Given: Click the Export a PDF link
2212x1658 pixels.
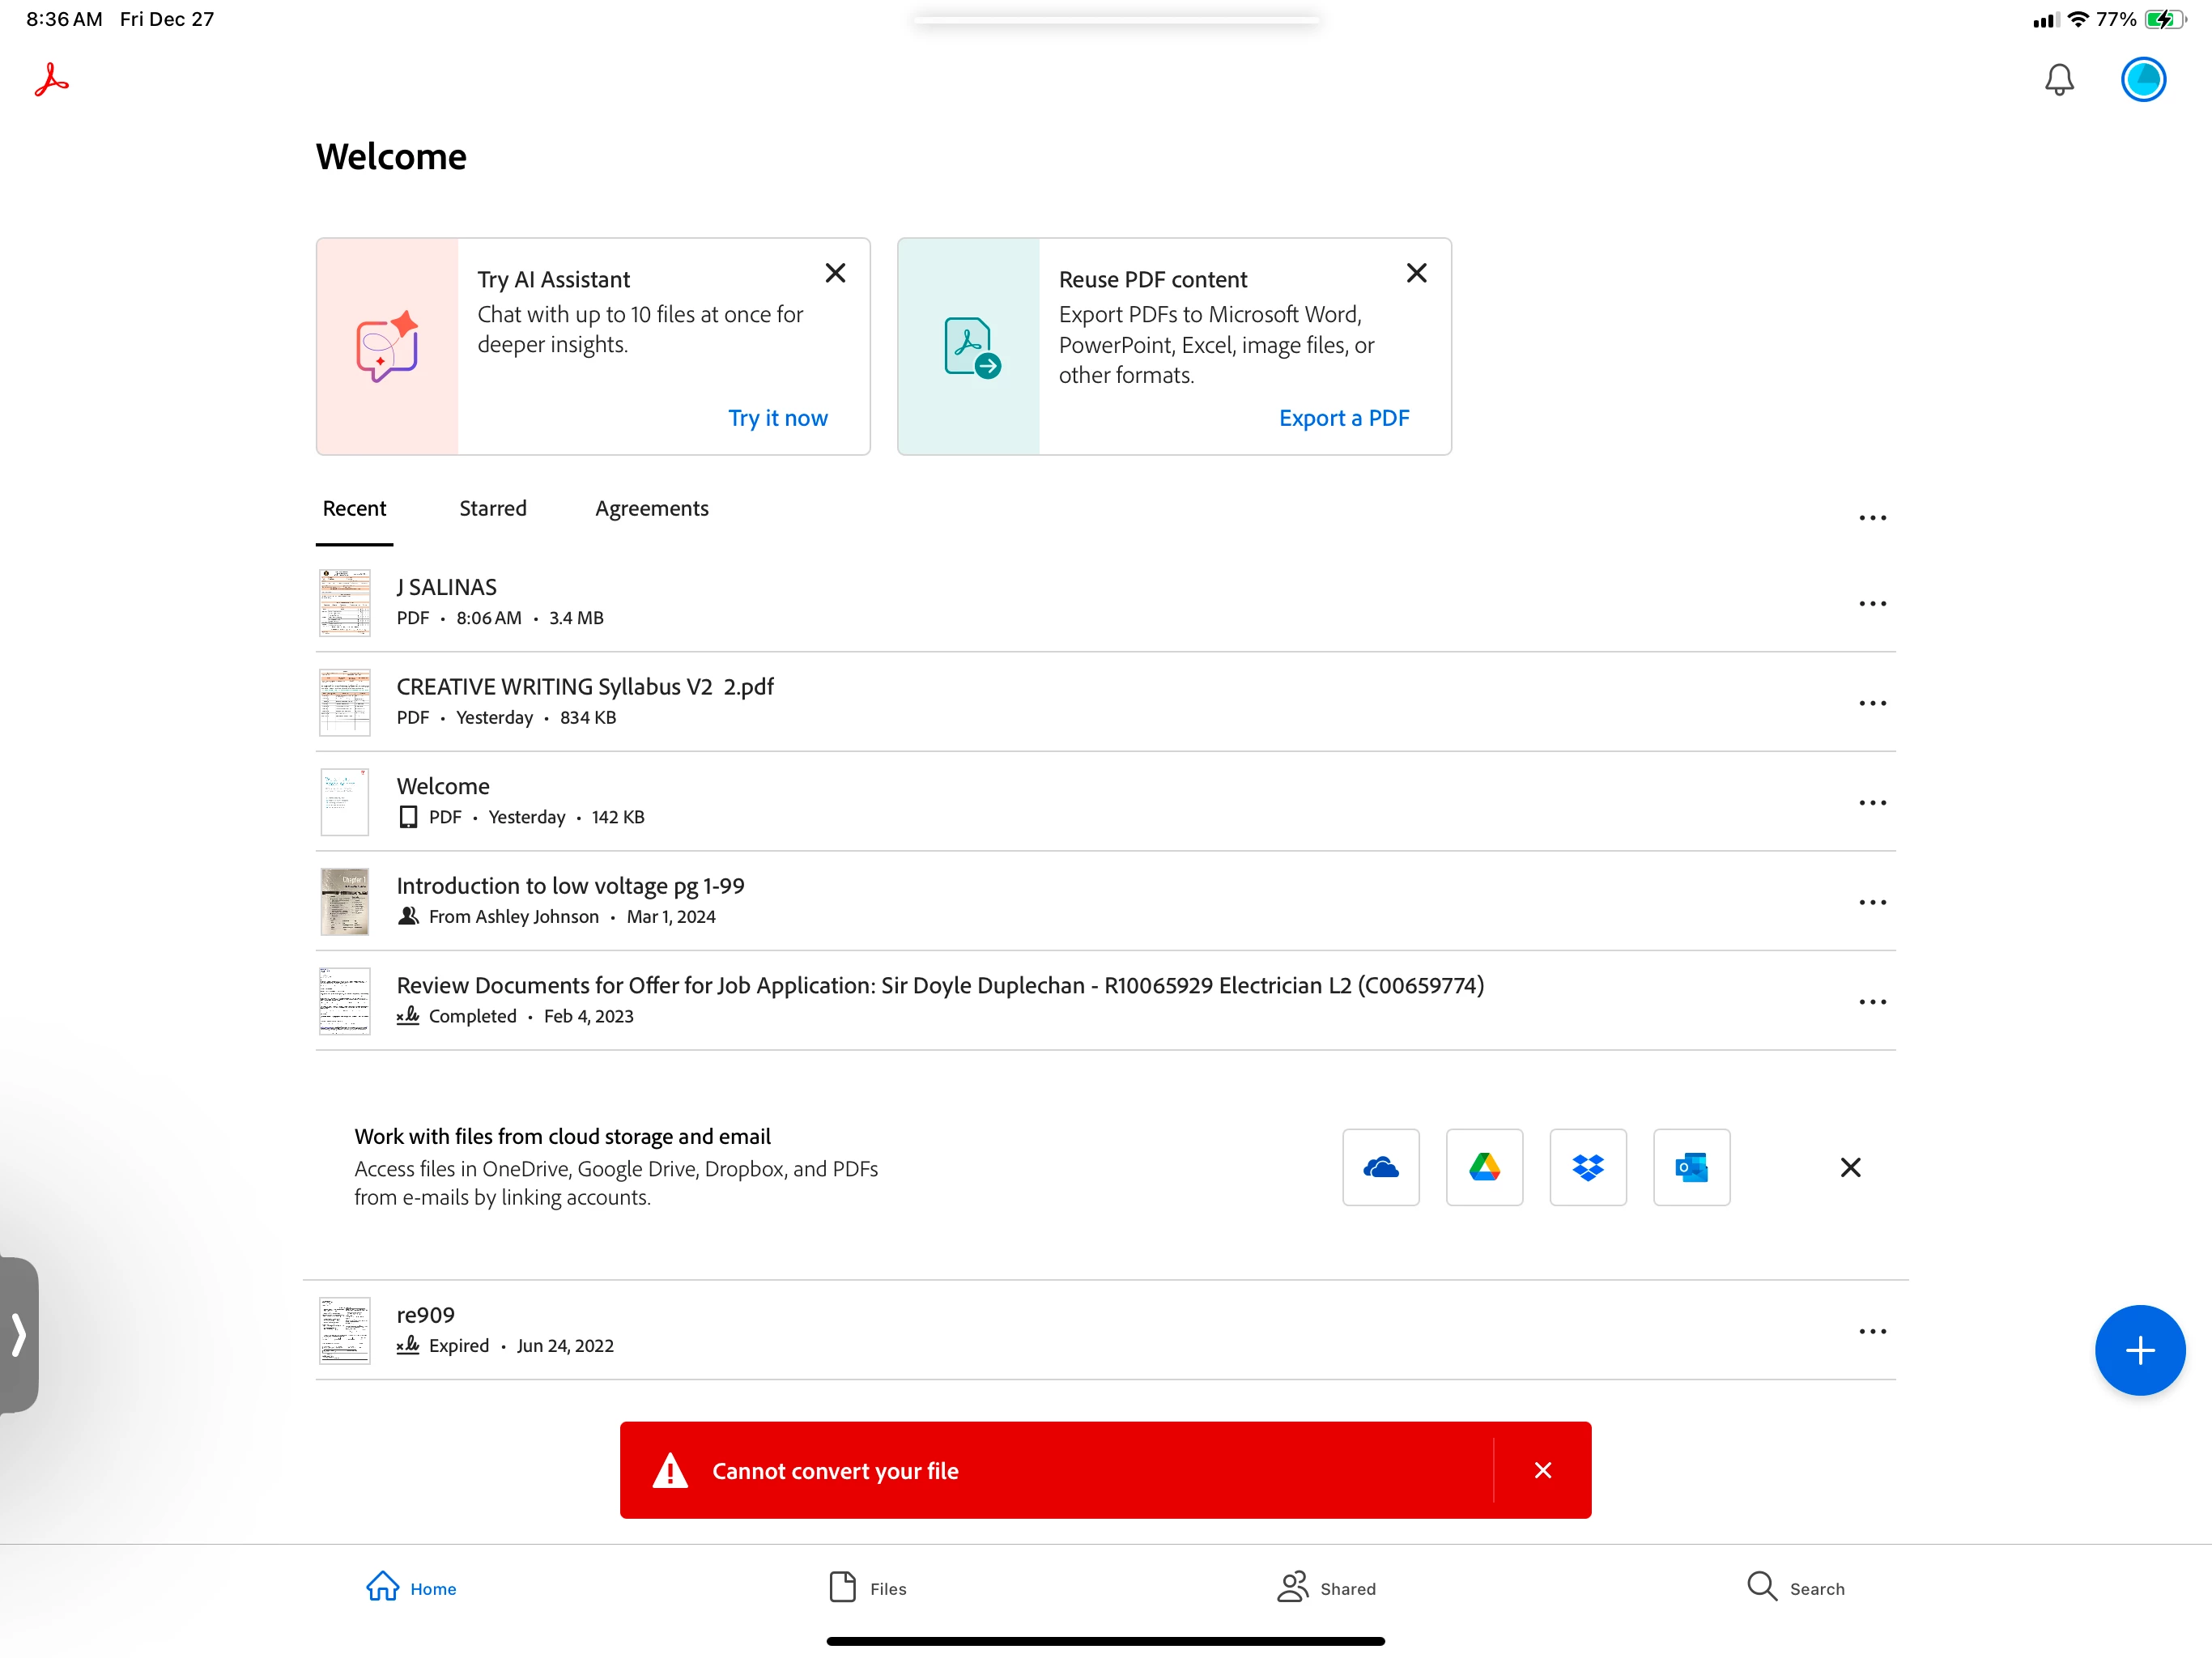Looking at the screenshot, I should (x=1343, y=418).
